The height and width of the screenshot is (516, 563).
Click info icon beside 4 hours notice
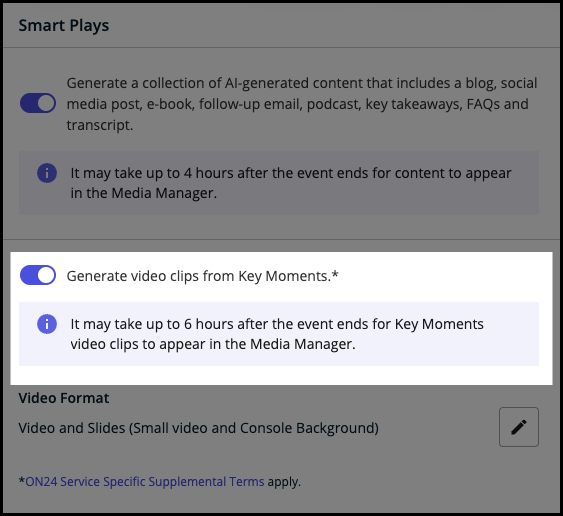pos(47,173)
